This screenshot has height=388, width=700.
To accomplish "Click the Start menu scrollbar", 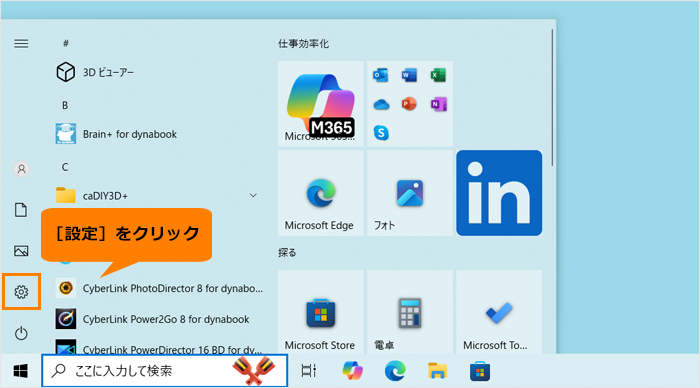I will 552,98.
